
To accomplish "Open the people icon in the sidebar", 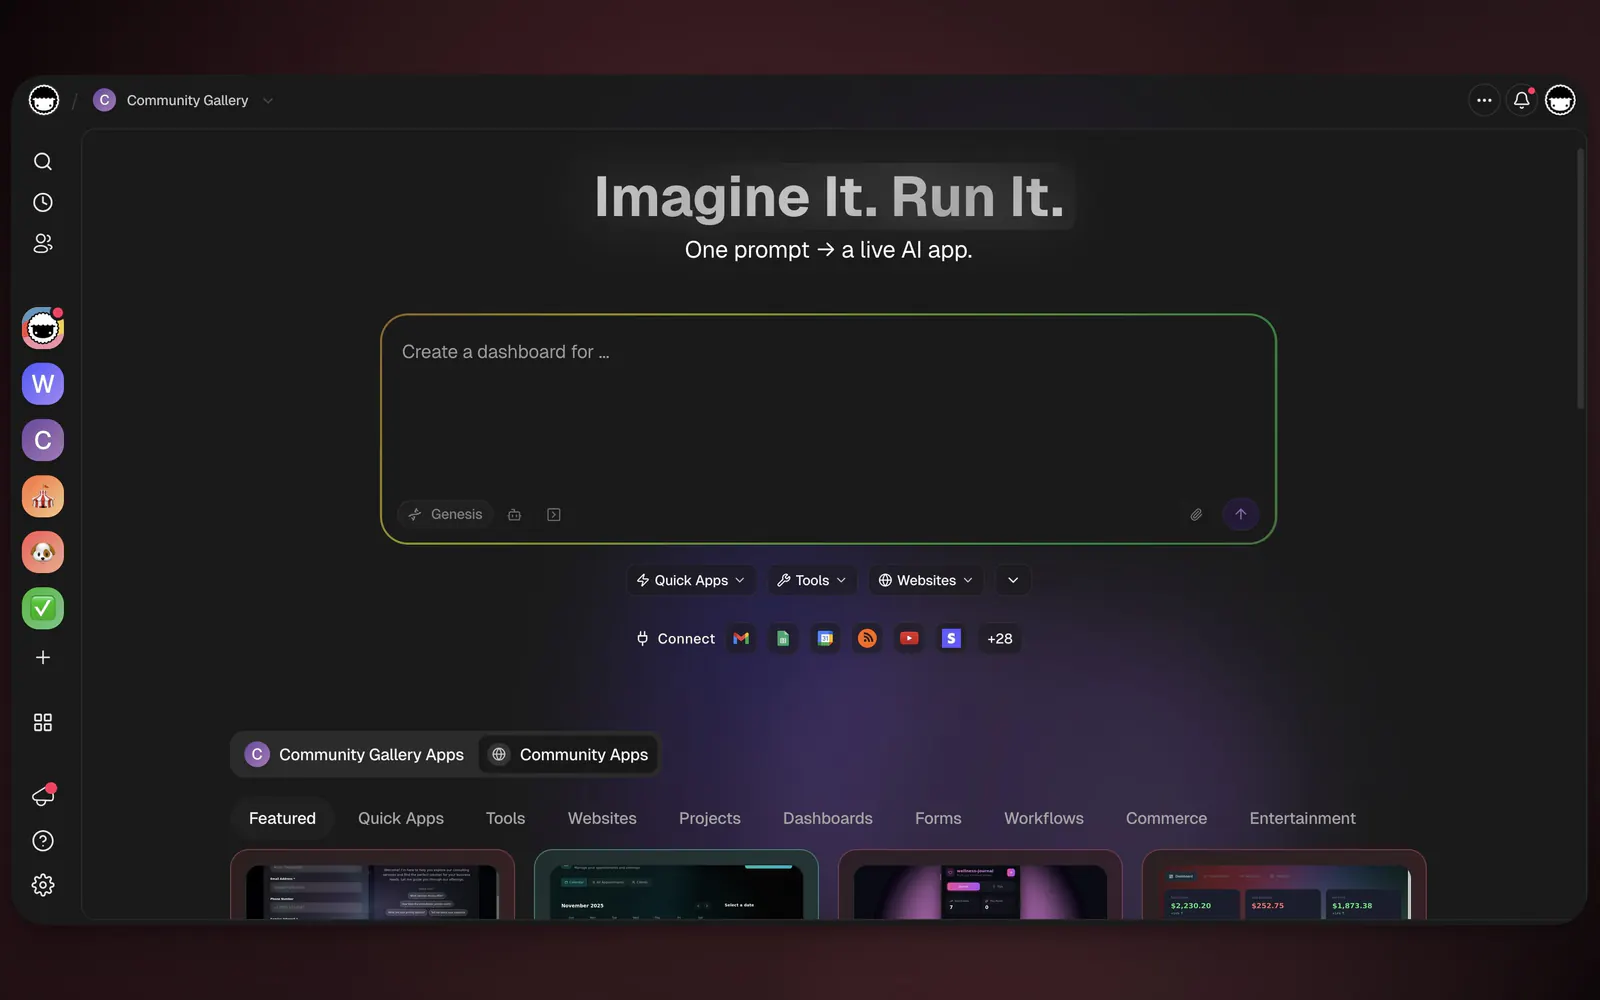I will click(x=43, y=244).
